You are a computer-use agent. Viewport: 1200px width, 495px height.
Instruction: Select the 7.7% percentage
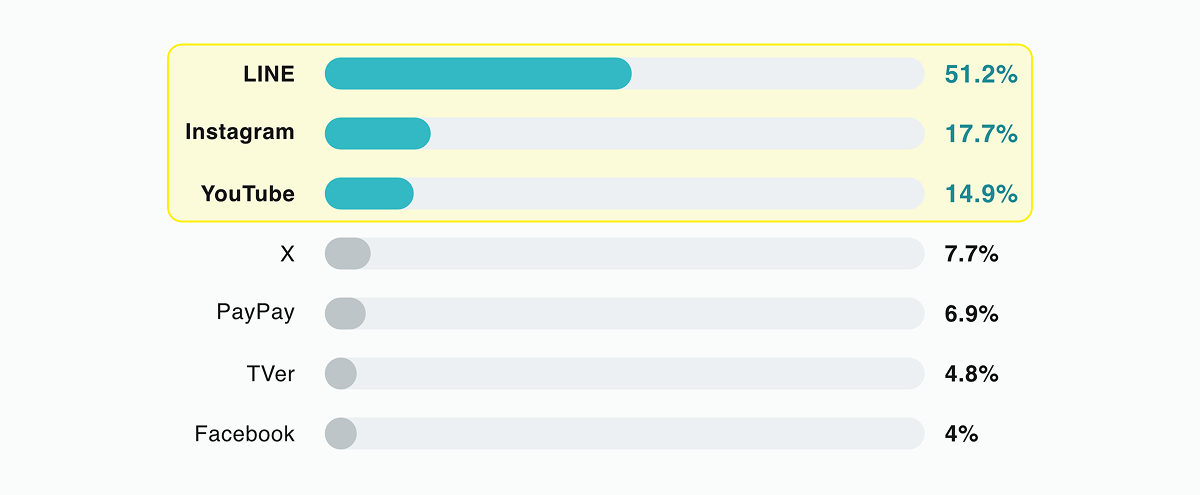[971, 254]
